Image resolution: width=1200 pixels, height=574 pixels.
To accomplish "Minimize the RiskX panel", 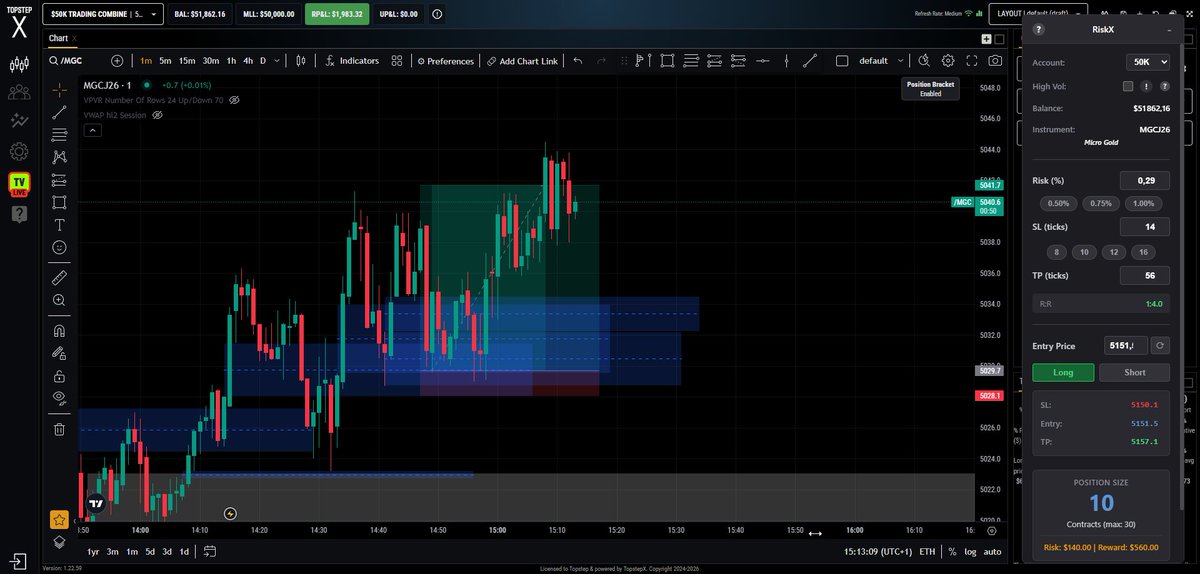I will click(1169, 30).
